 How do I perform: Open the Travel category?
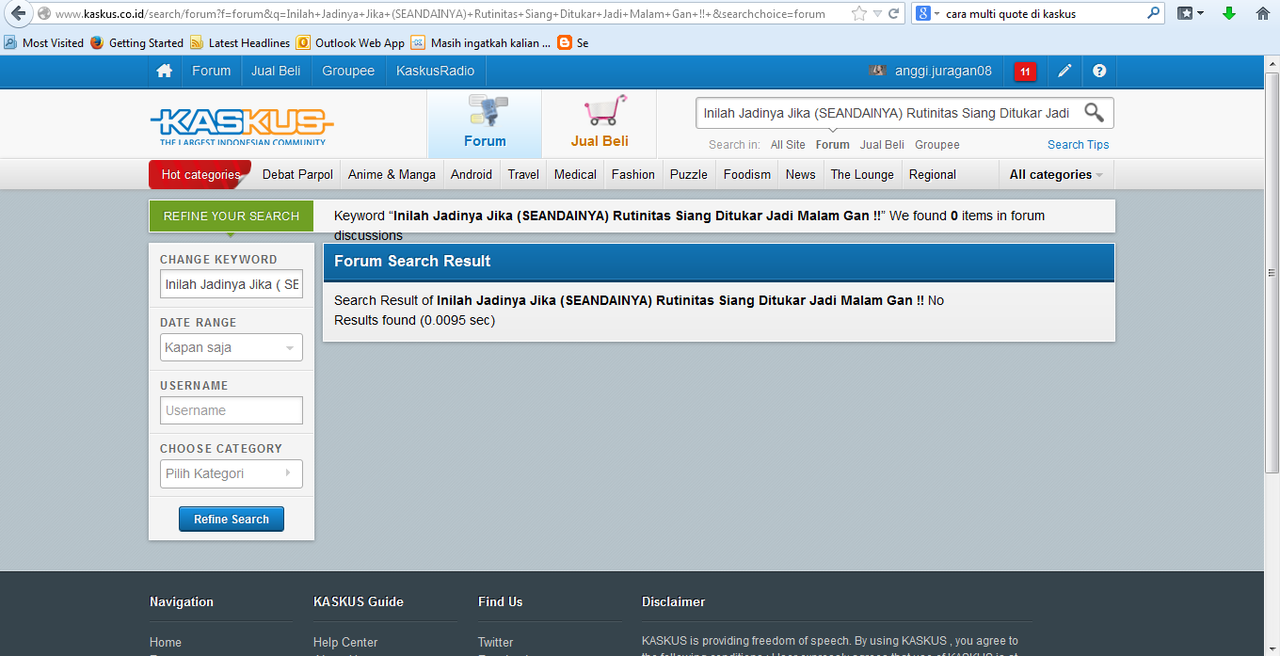pos(523,174)
